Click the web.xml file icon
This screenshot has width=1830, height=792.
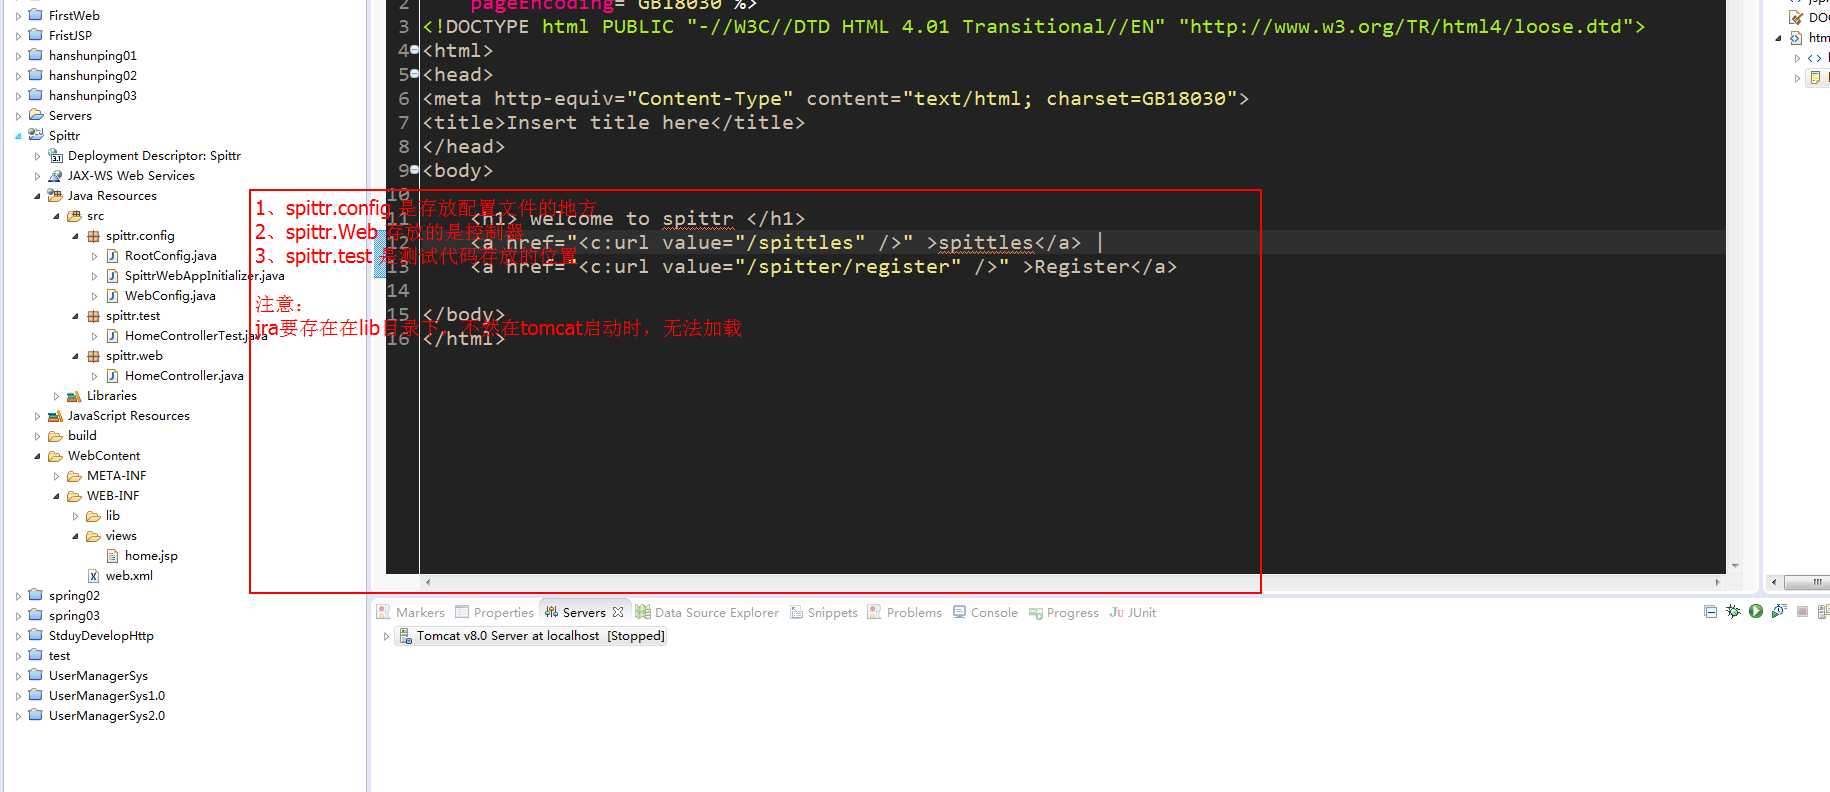[93, 575]
